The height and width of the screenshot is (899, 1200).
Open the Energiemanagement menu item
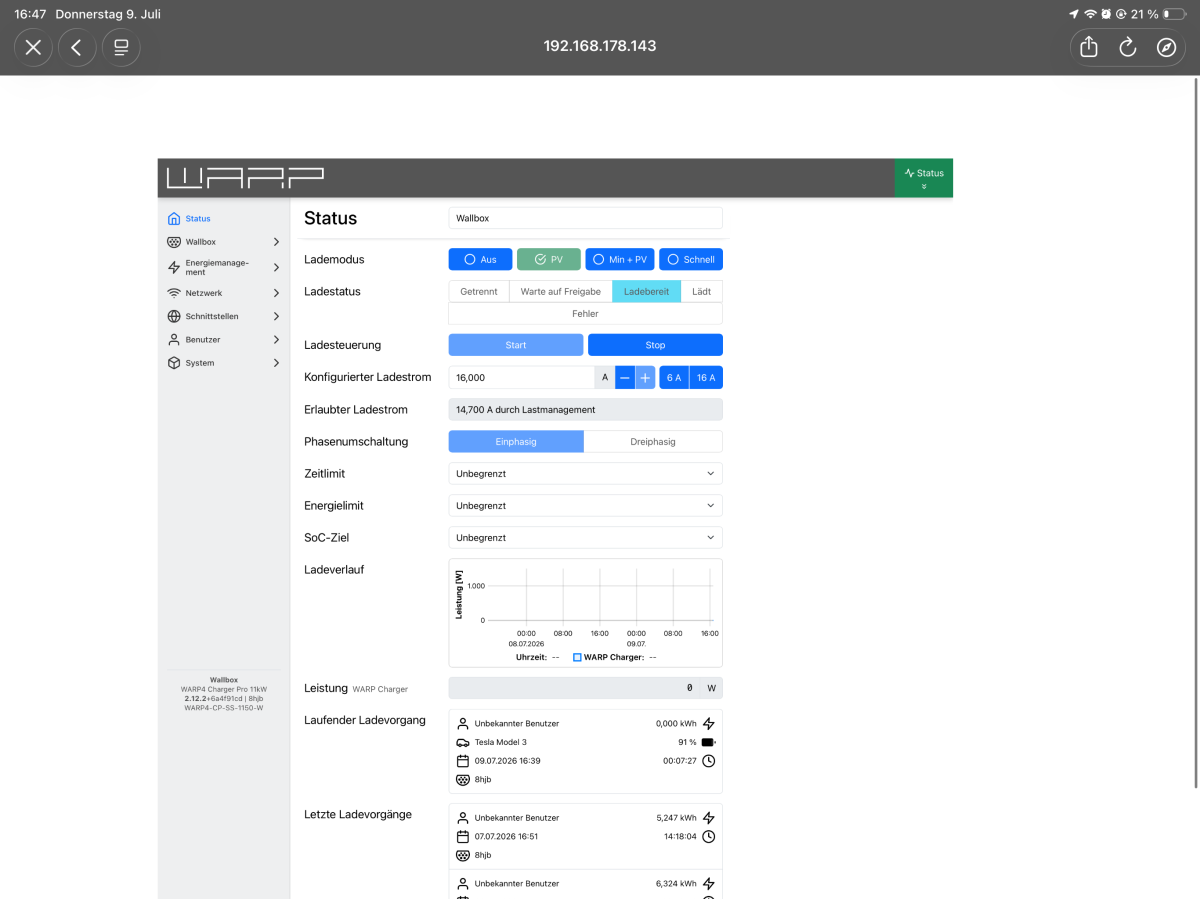point(224,268)
